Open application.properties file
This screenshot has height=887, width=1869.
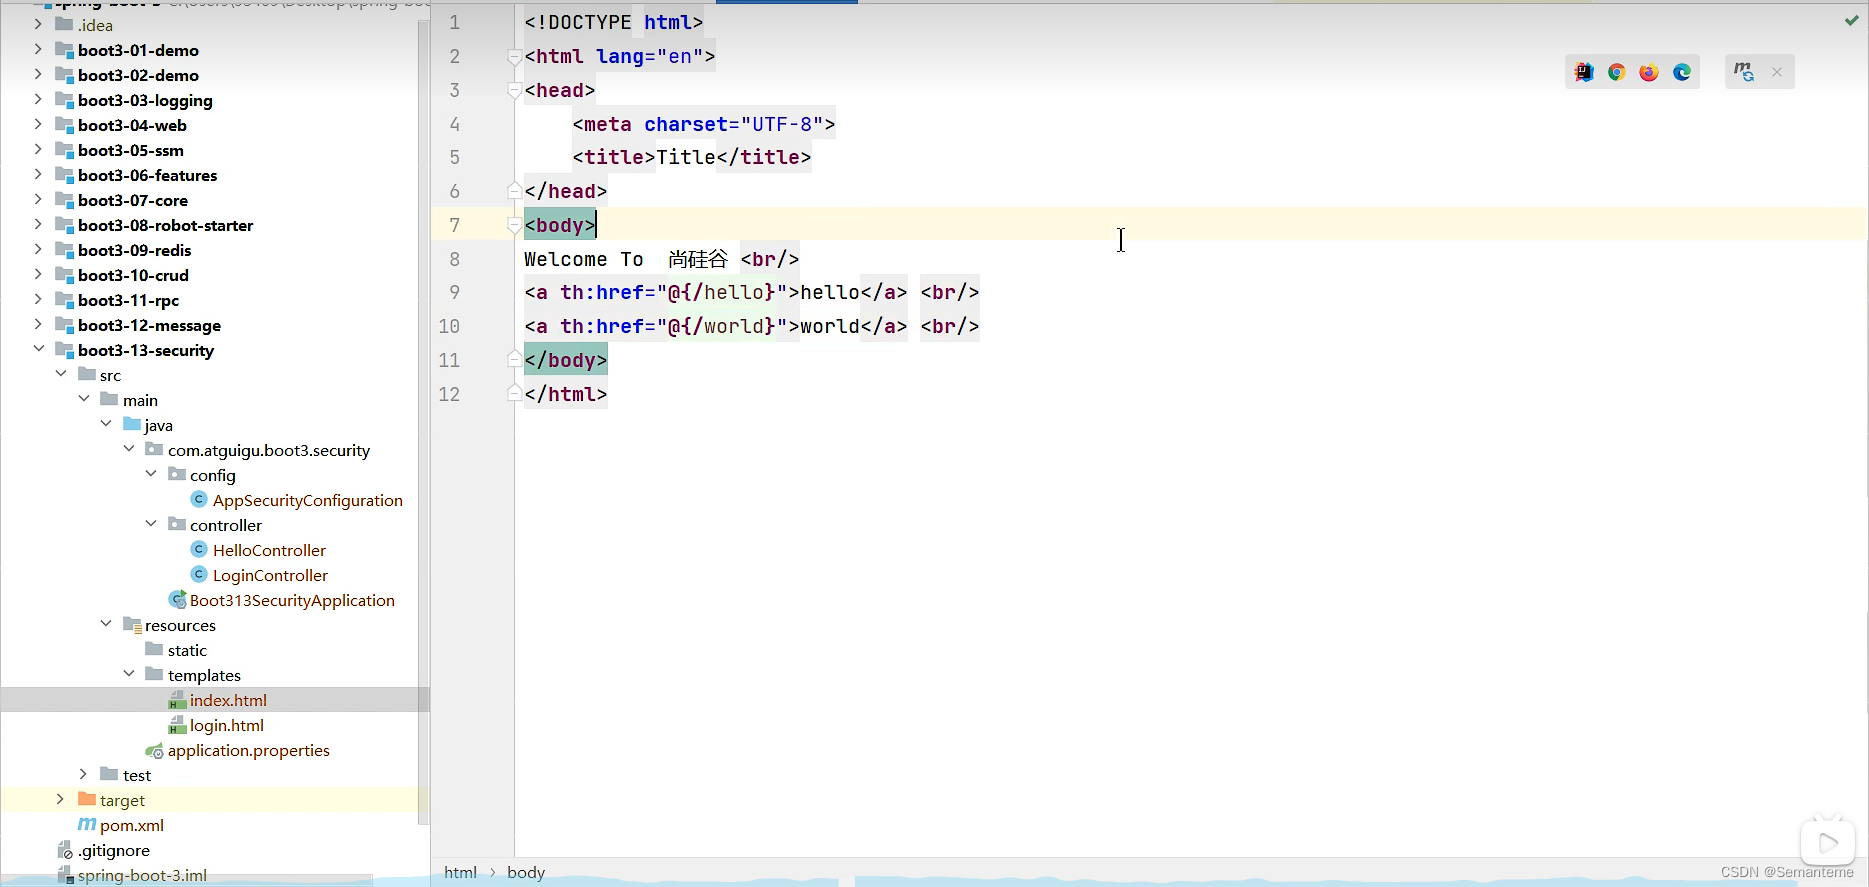(x=249, y=750)
